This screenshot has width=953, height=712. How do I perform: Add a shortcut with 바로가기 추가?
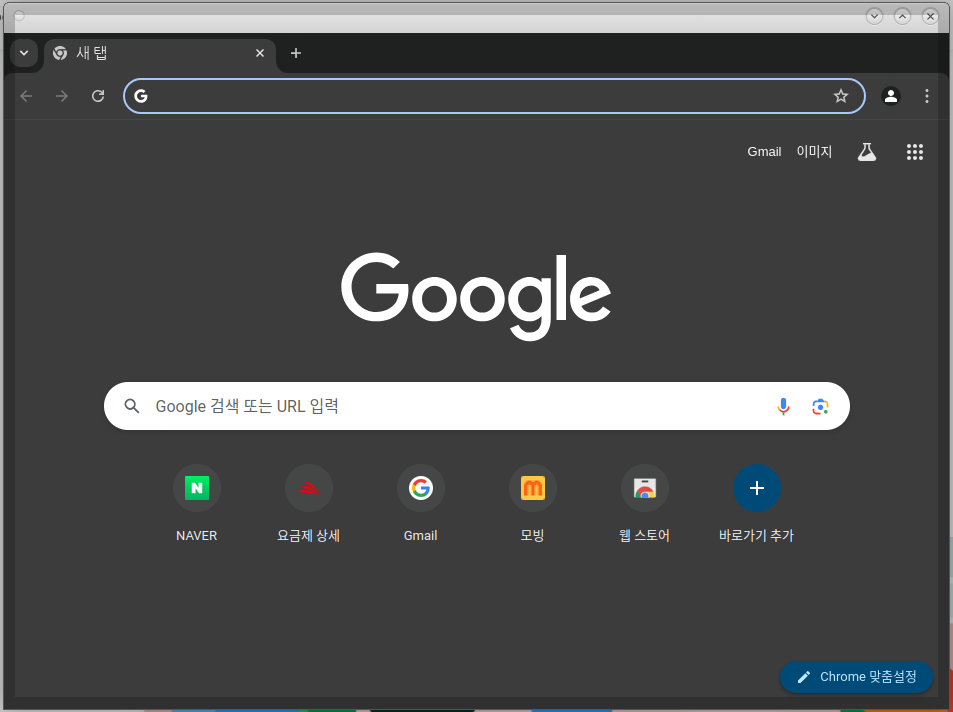[x=757, y=503]
